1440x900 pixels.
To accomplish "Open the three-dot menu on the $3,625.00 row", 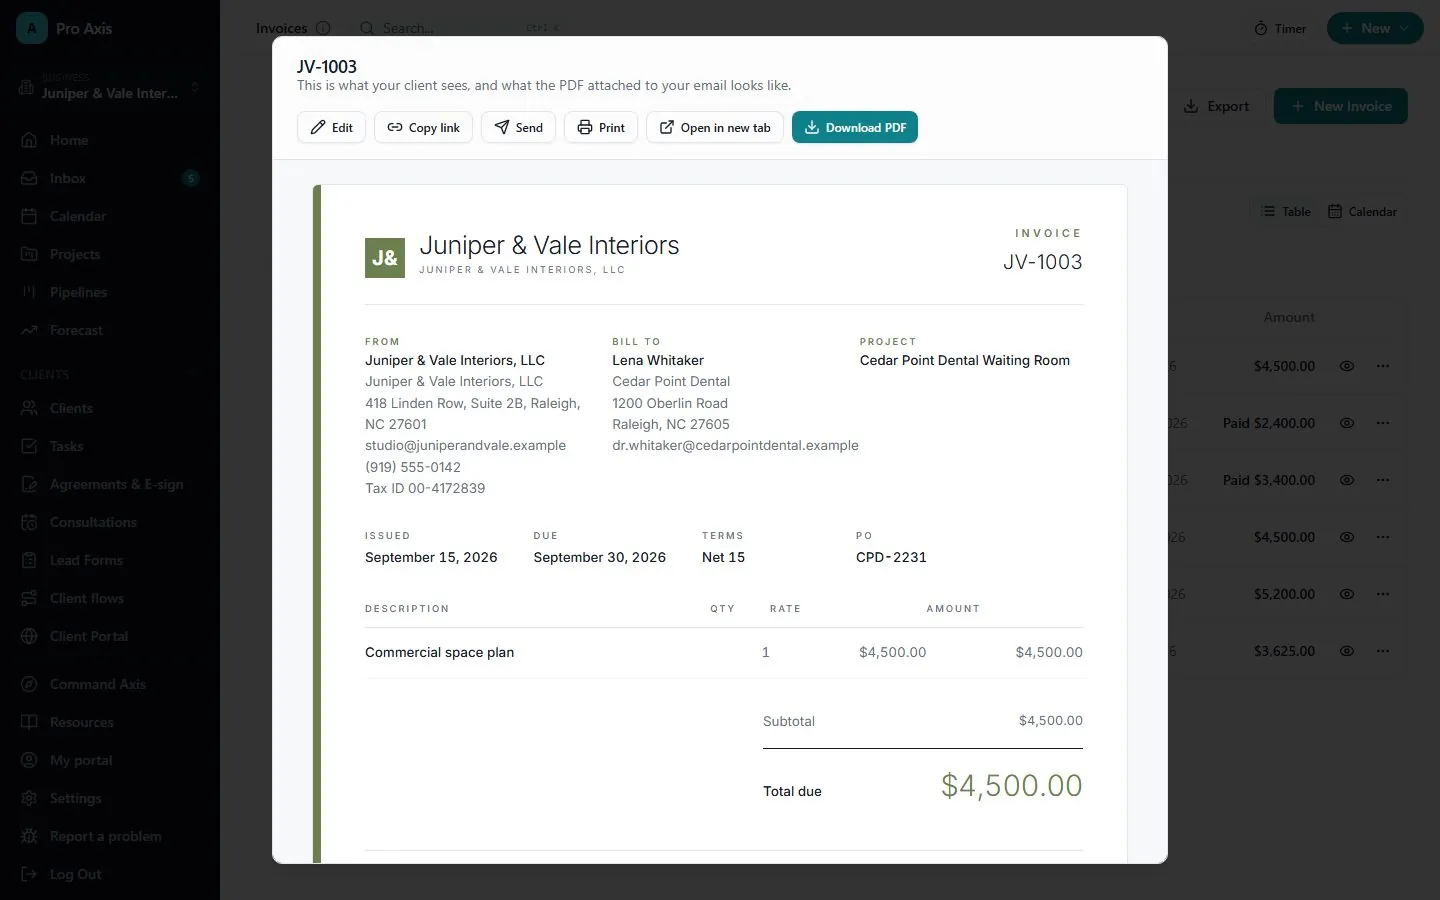I will [1383, 651].
